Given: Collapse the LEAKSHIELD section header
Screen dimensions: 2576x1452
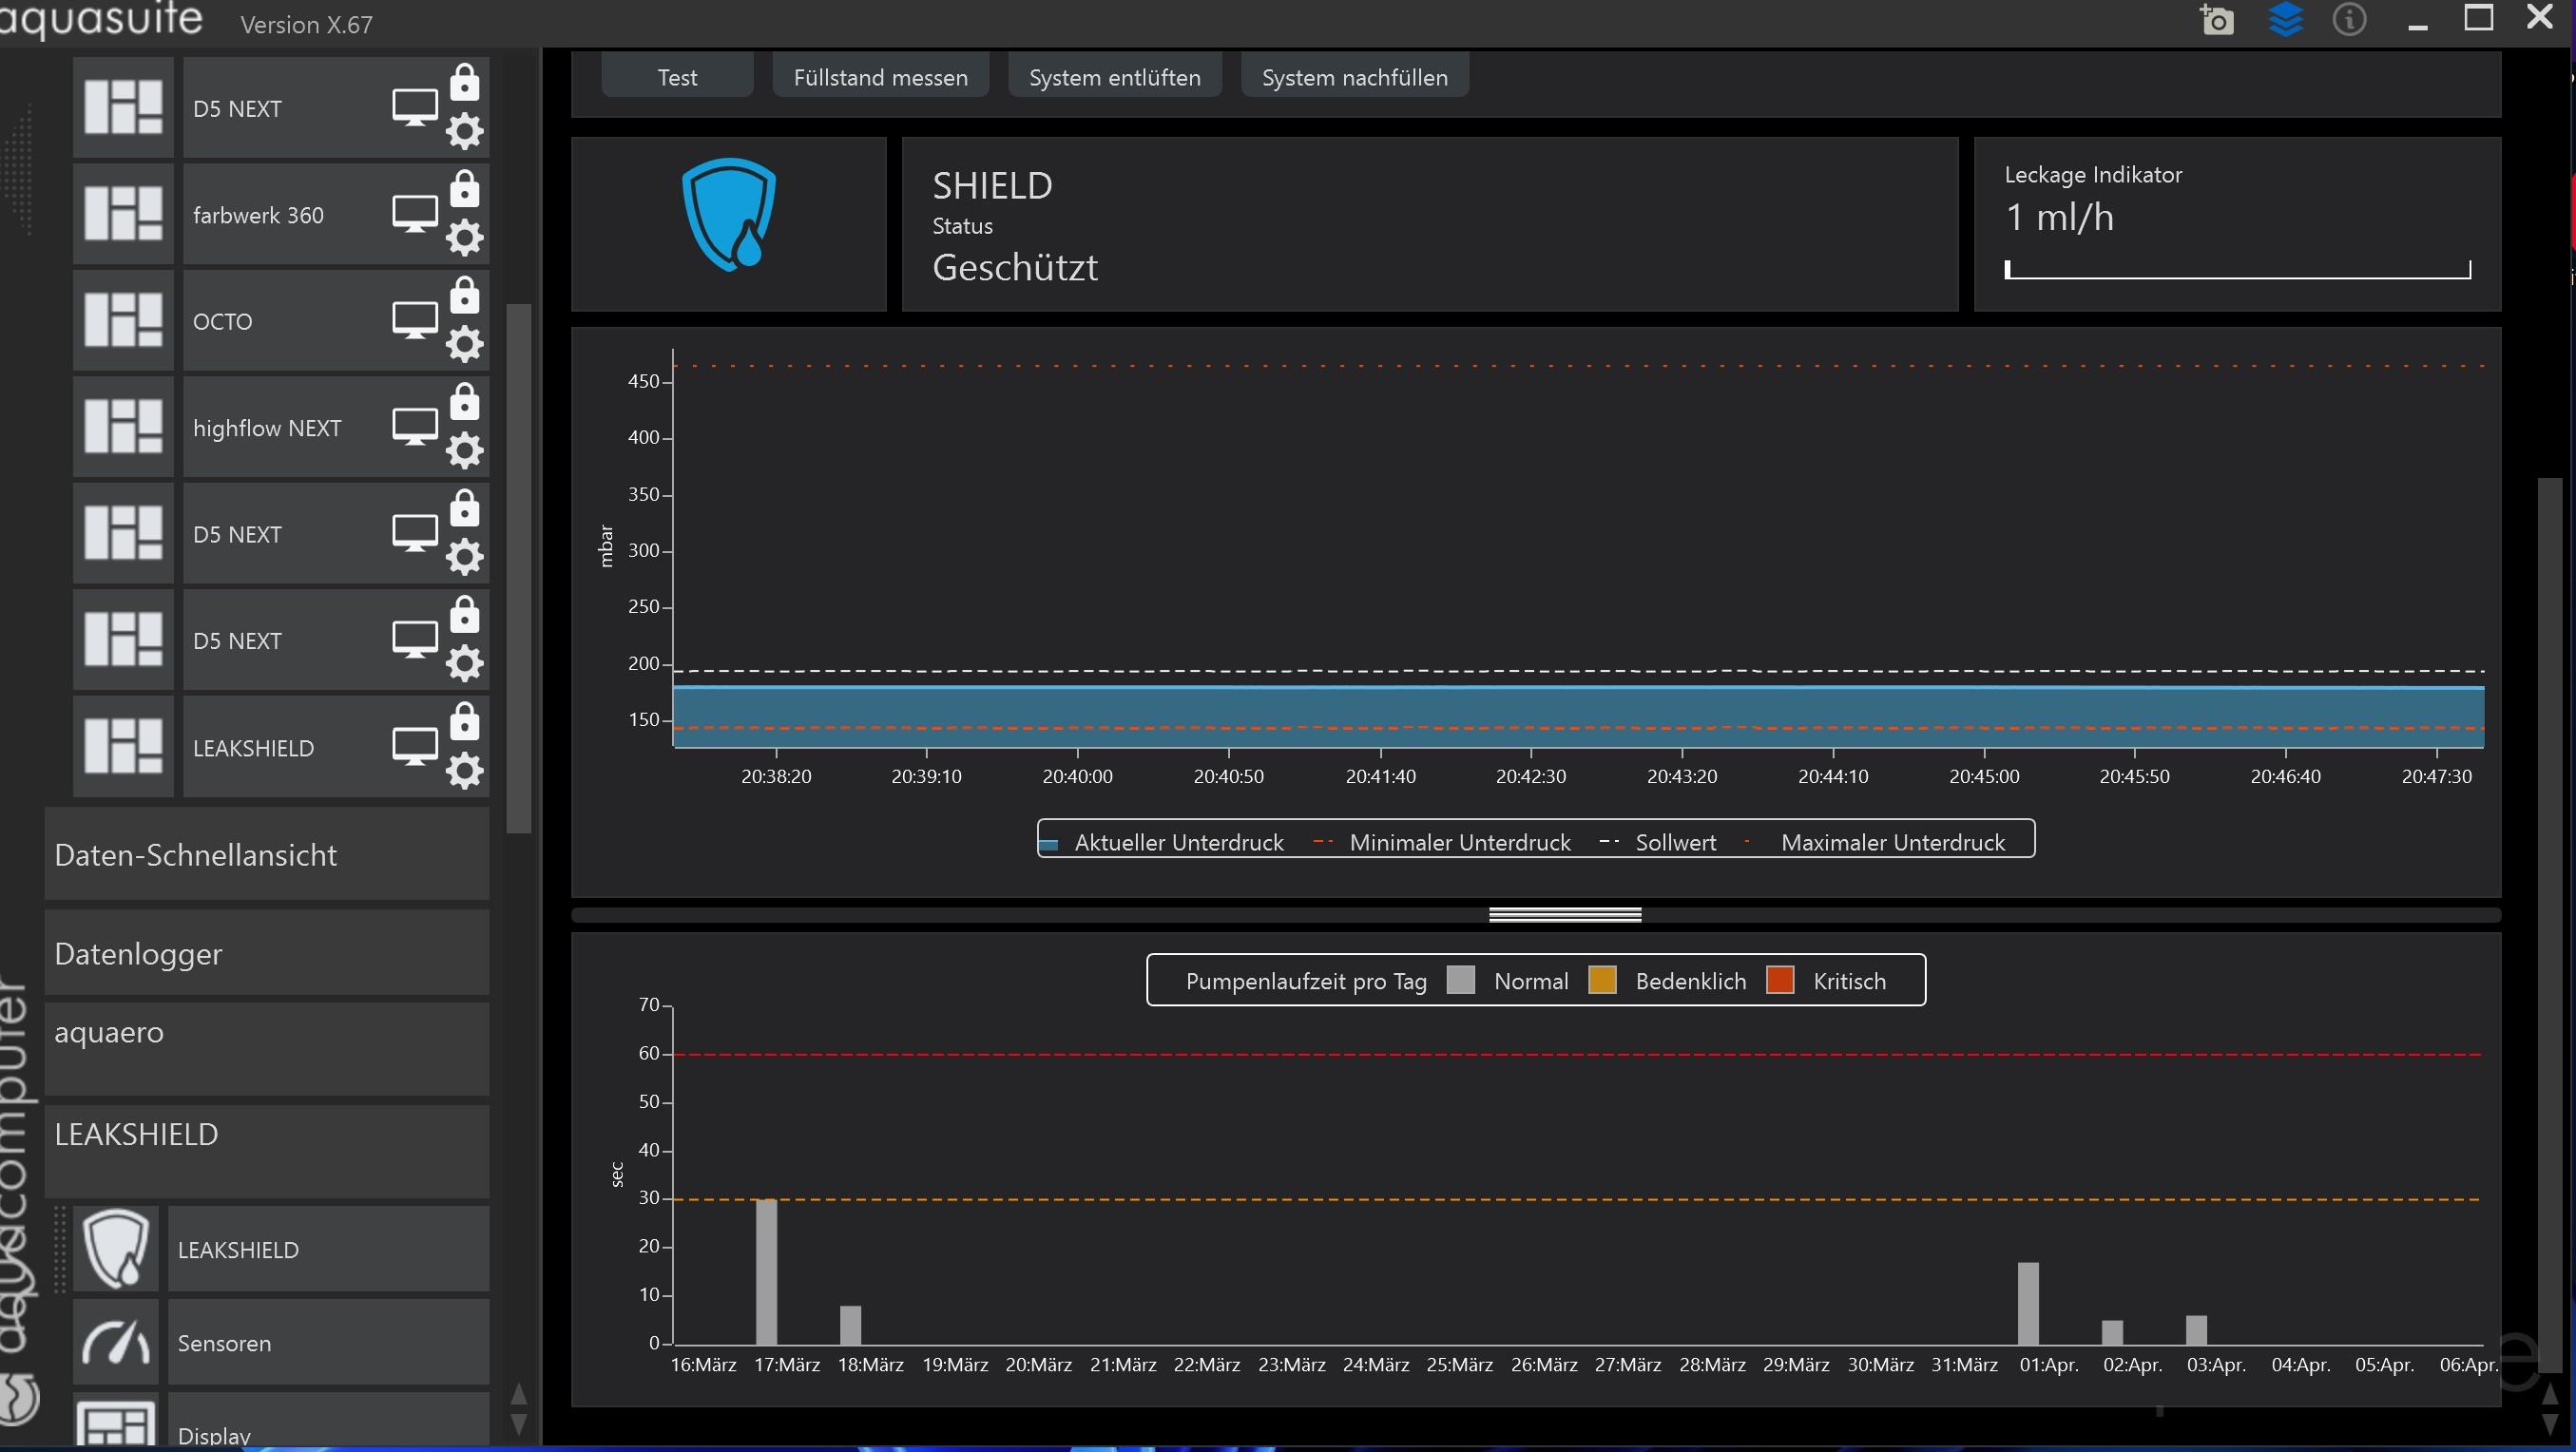Looking at the screenshot, I should [267, 1150].
